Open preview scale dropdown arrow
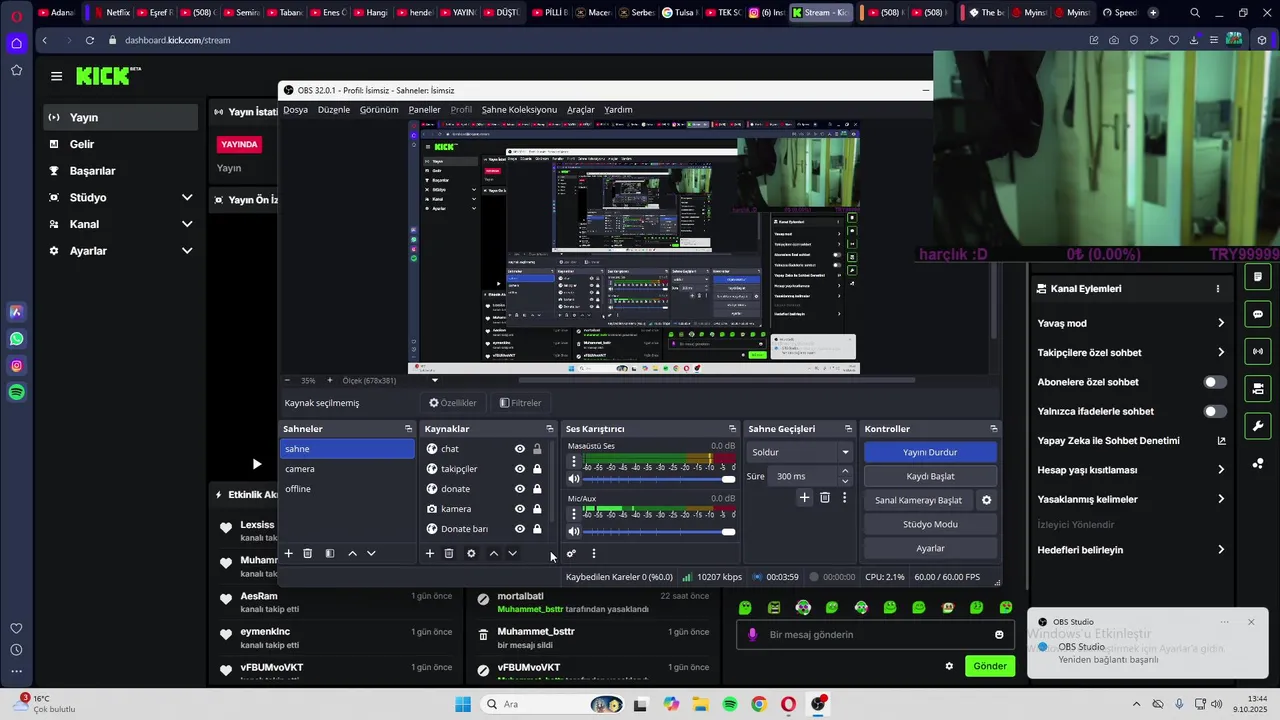The image size is (1280, 720). (x=434, y=380)
